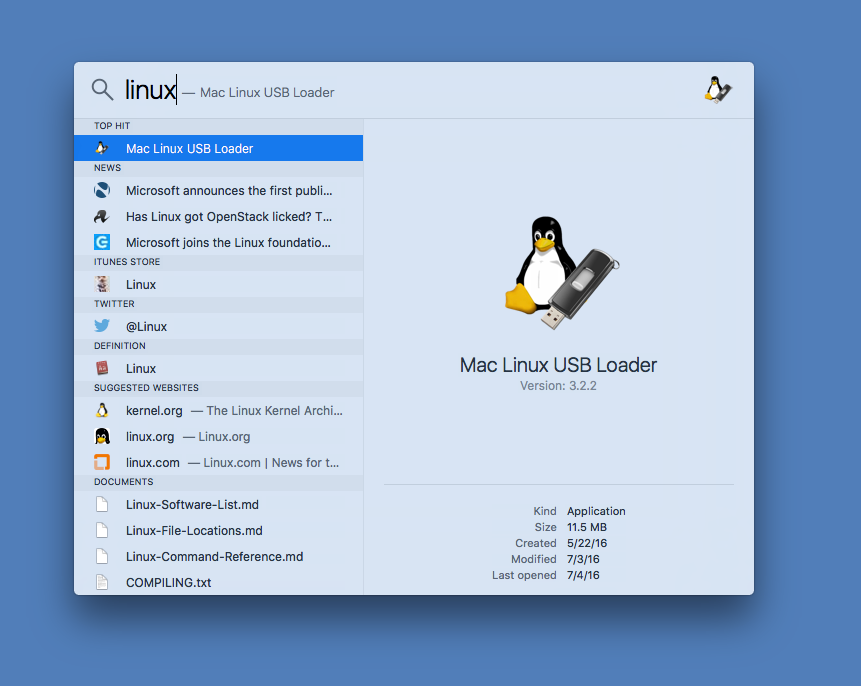861x686 pixels.
Task: Click the linux.org favicon
Action: click(x=103, y=436)
